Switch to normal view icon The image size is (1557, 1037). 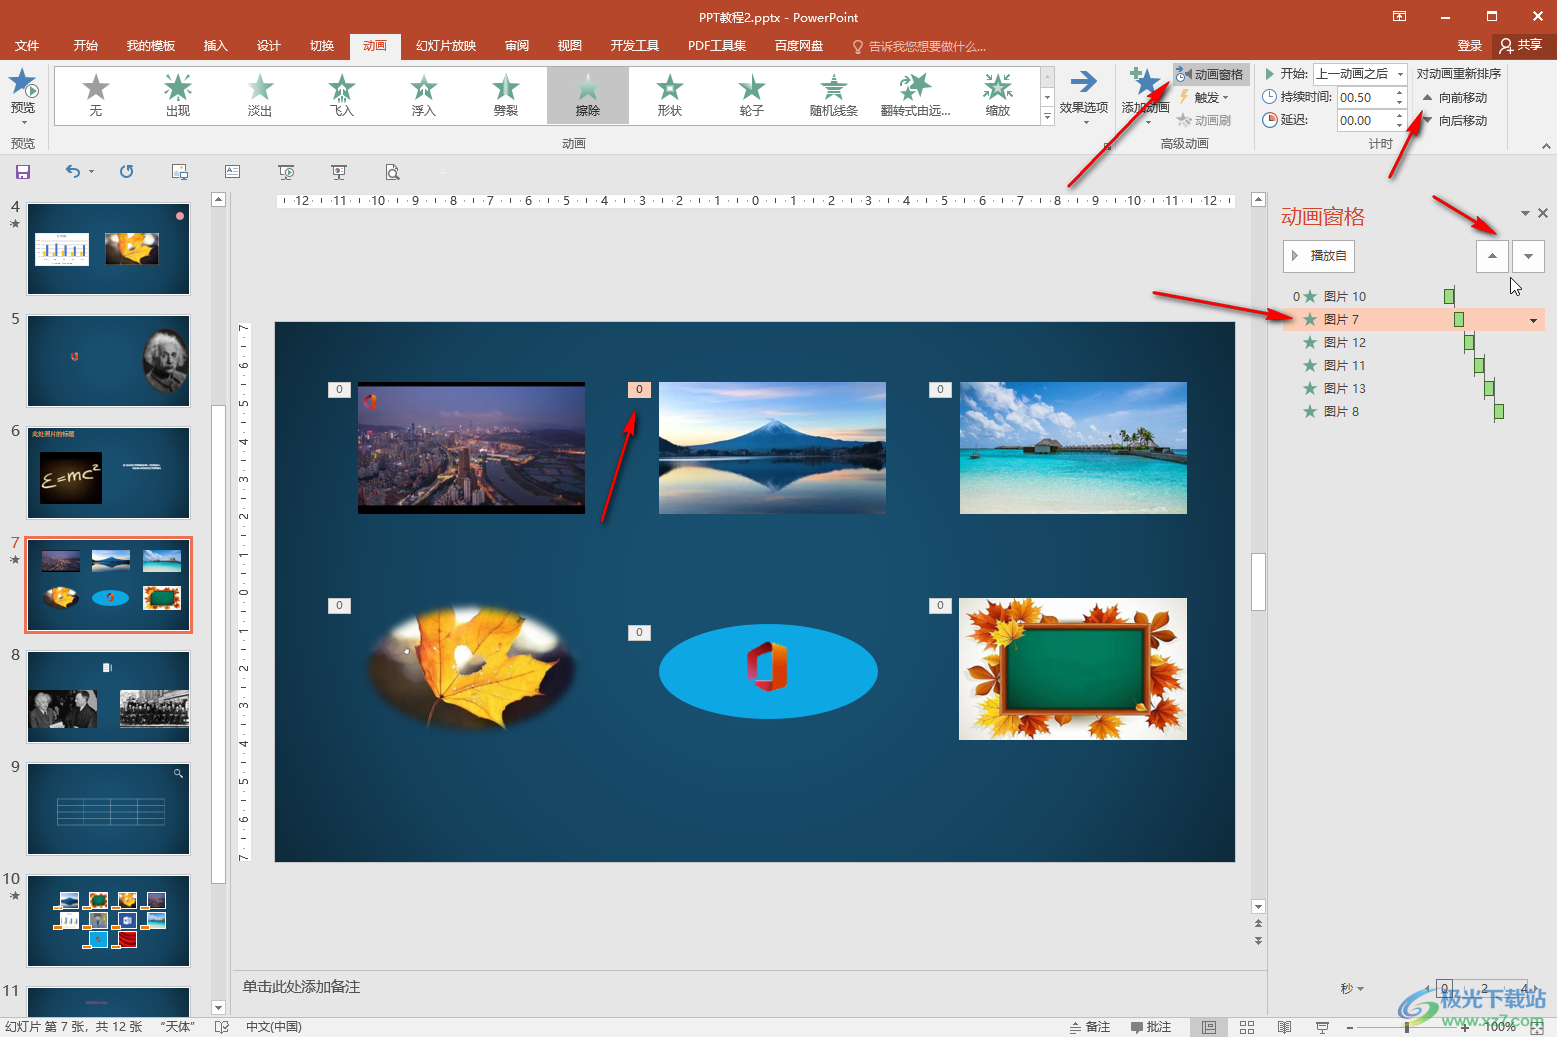click(x=1208, y=1027)
